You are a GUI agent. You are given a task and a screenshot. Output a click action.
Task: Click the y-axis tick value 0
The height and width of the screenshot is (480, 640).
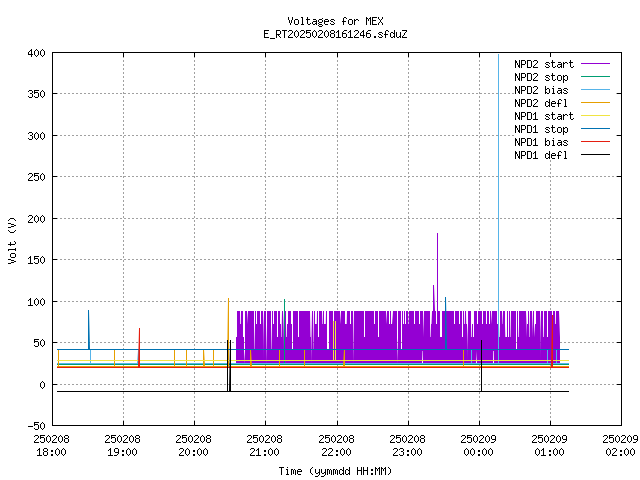pos(42,385)
